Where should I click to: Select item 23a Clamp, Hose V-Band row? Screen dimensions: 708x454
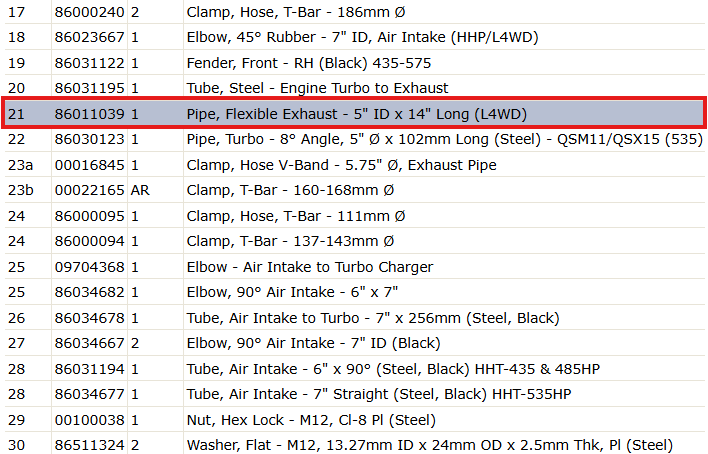pyautogui.click(x=354, y=164)
